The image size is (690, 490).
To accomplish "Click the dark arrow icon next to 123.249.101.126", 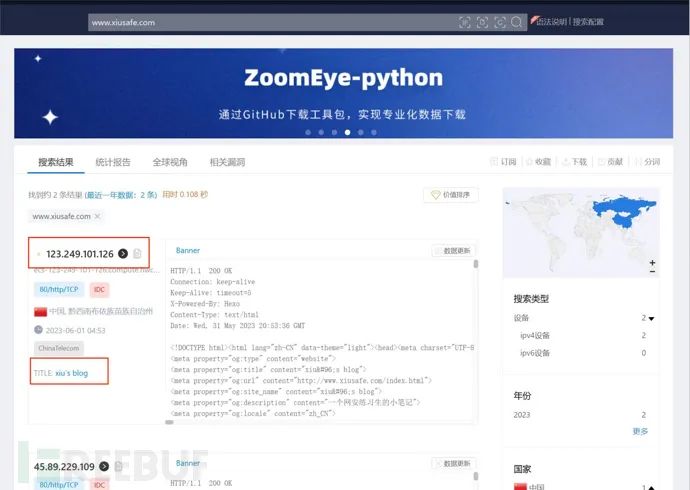I will [x=123, y=254].
